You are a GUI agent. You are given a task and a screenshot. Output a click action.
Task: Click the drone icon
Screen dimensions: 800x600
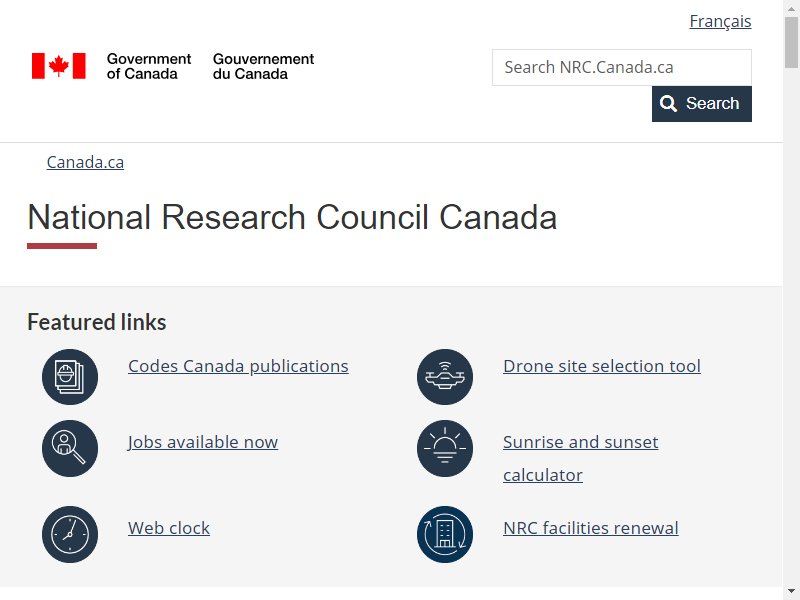[x=445, y=377]
